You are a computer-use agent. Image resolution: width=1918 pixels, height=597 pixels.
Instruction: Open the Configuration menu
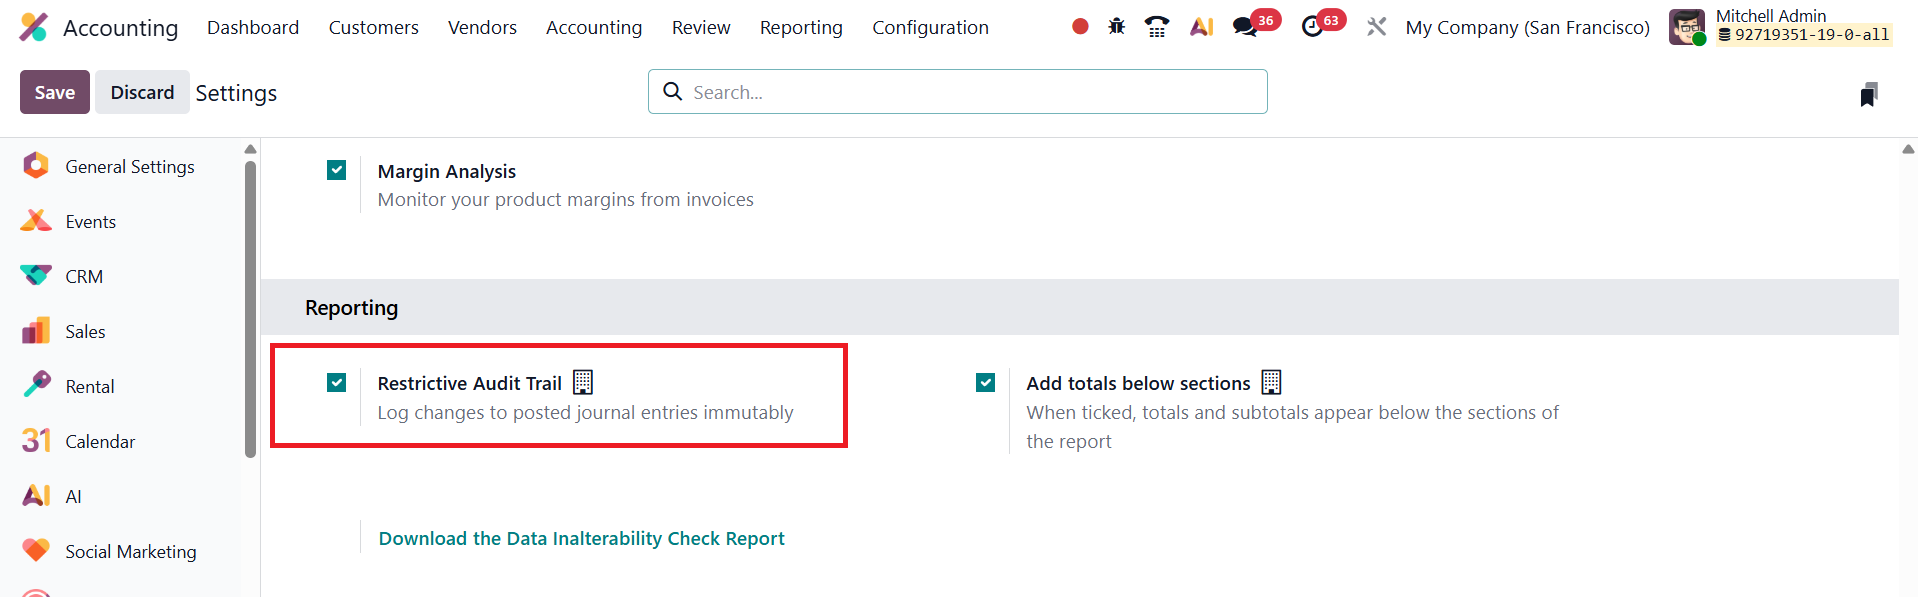pos(930,28)
